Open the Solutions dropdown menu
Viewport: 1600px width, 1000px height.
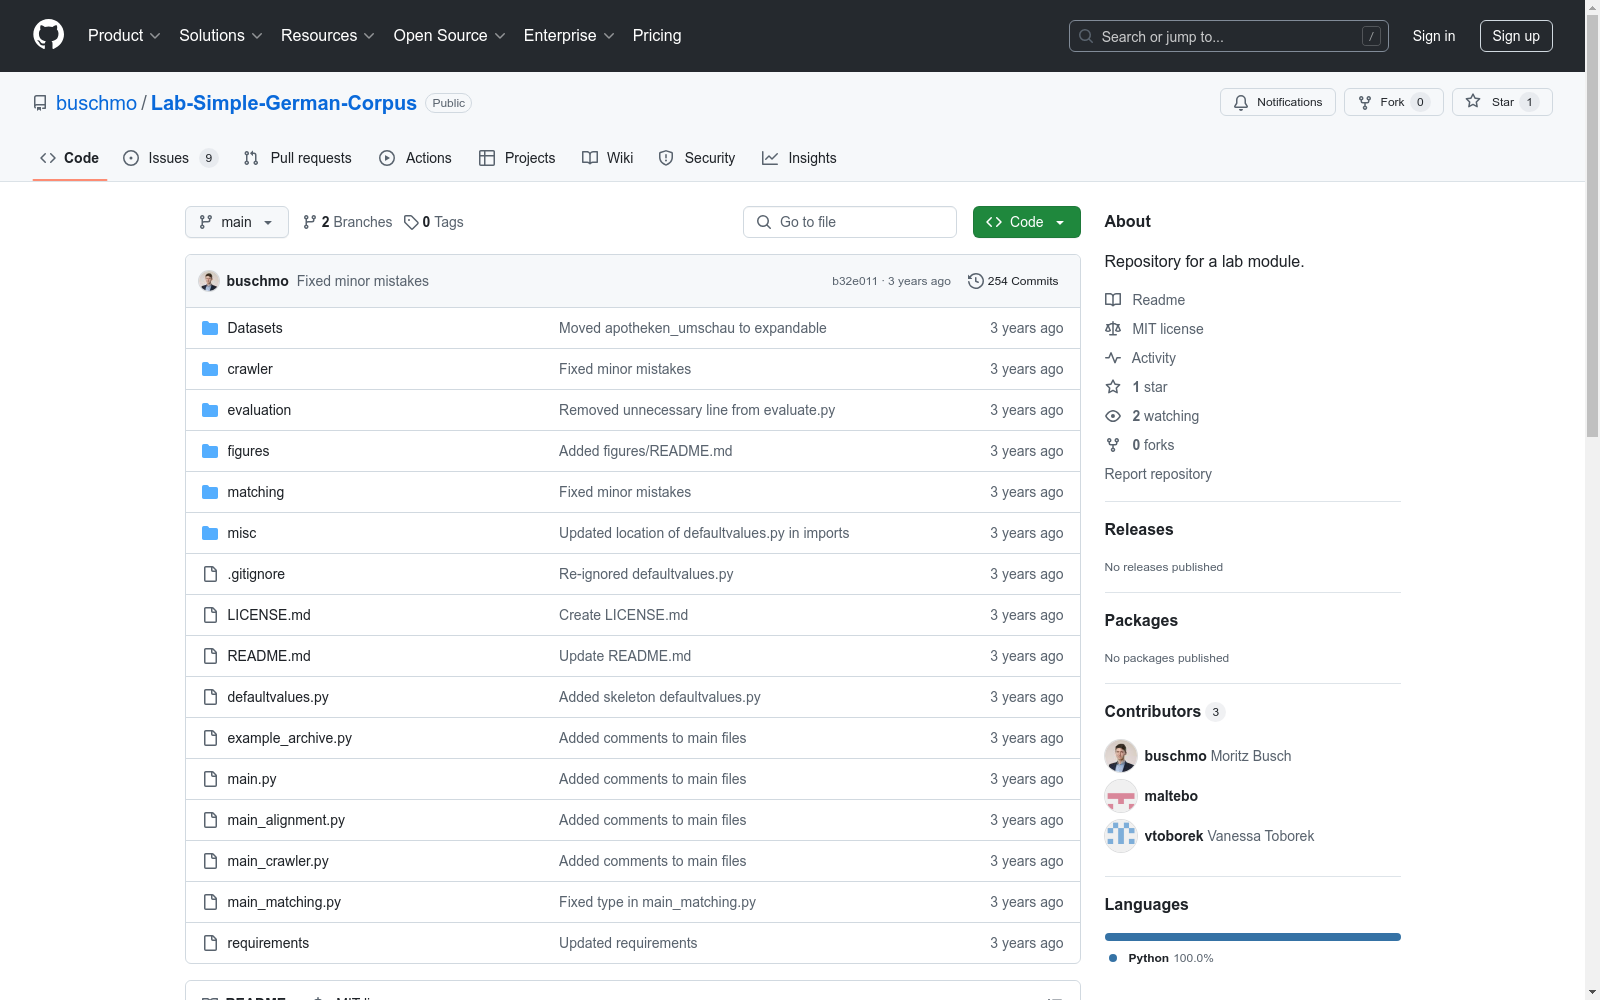221,35
